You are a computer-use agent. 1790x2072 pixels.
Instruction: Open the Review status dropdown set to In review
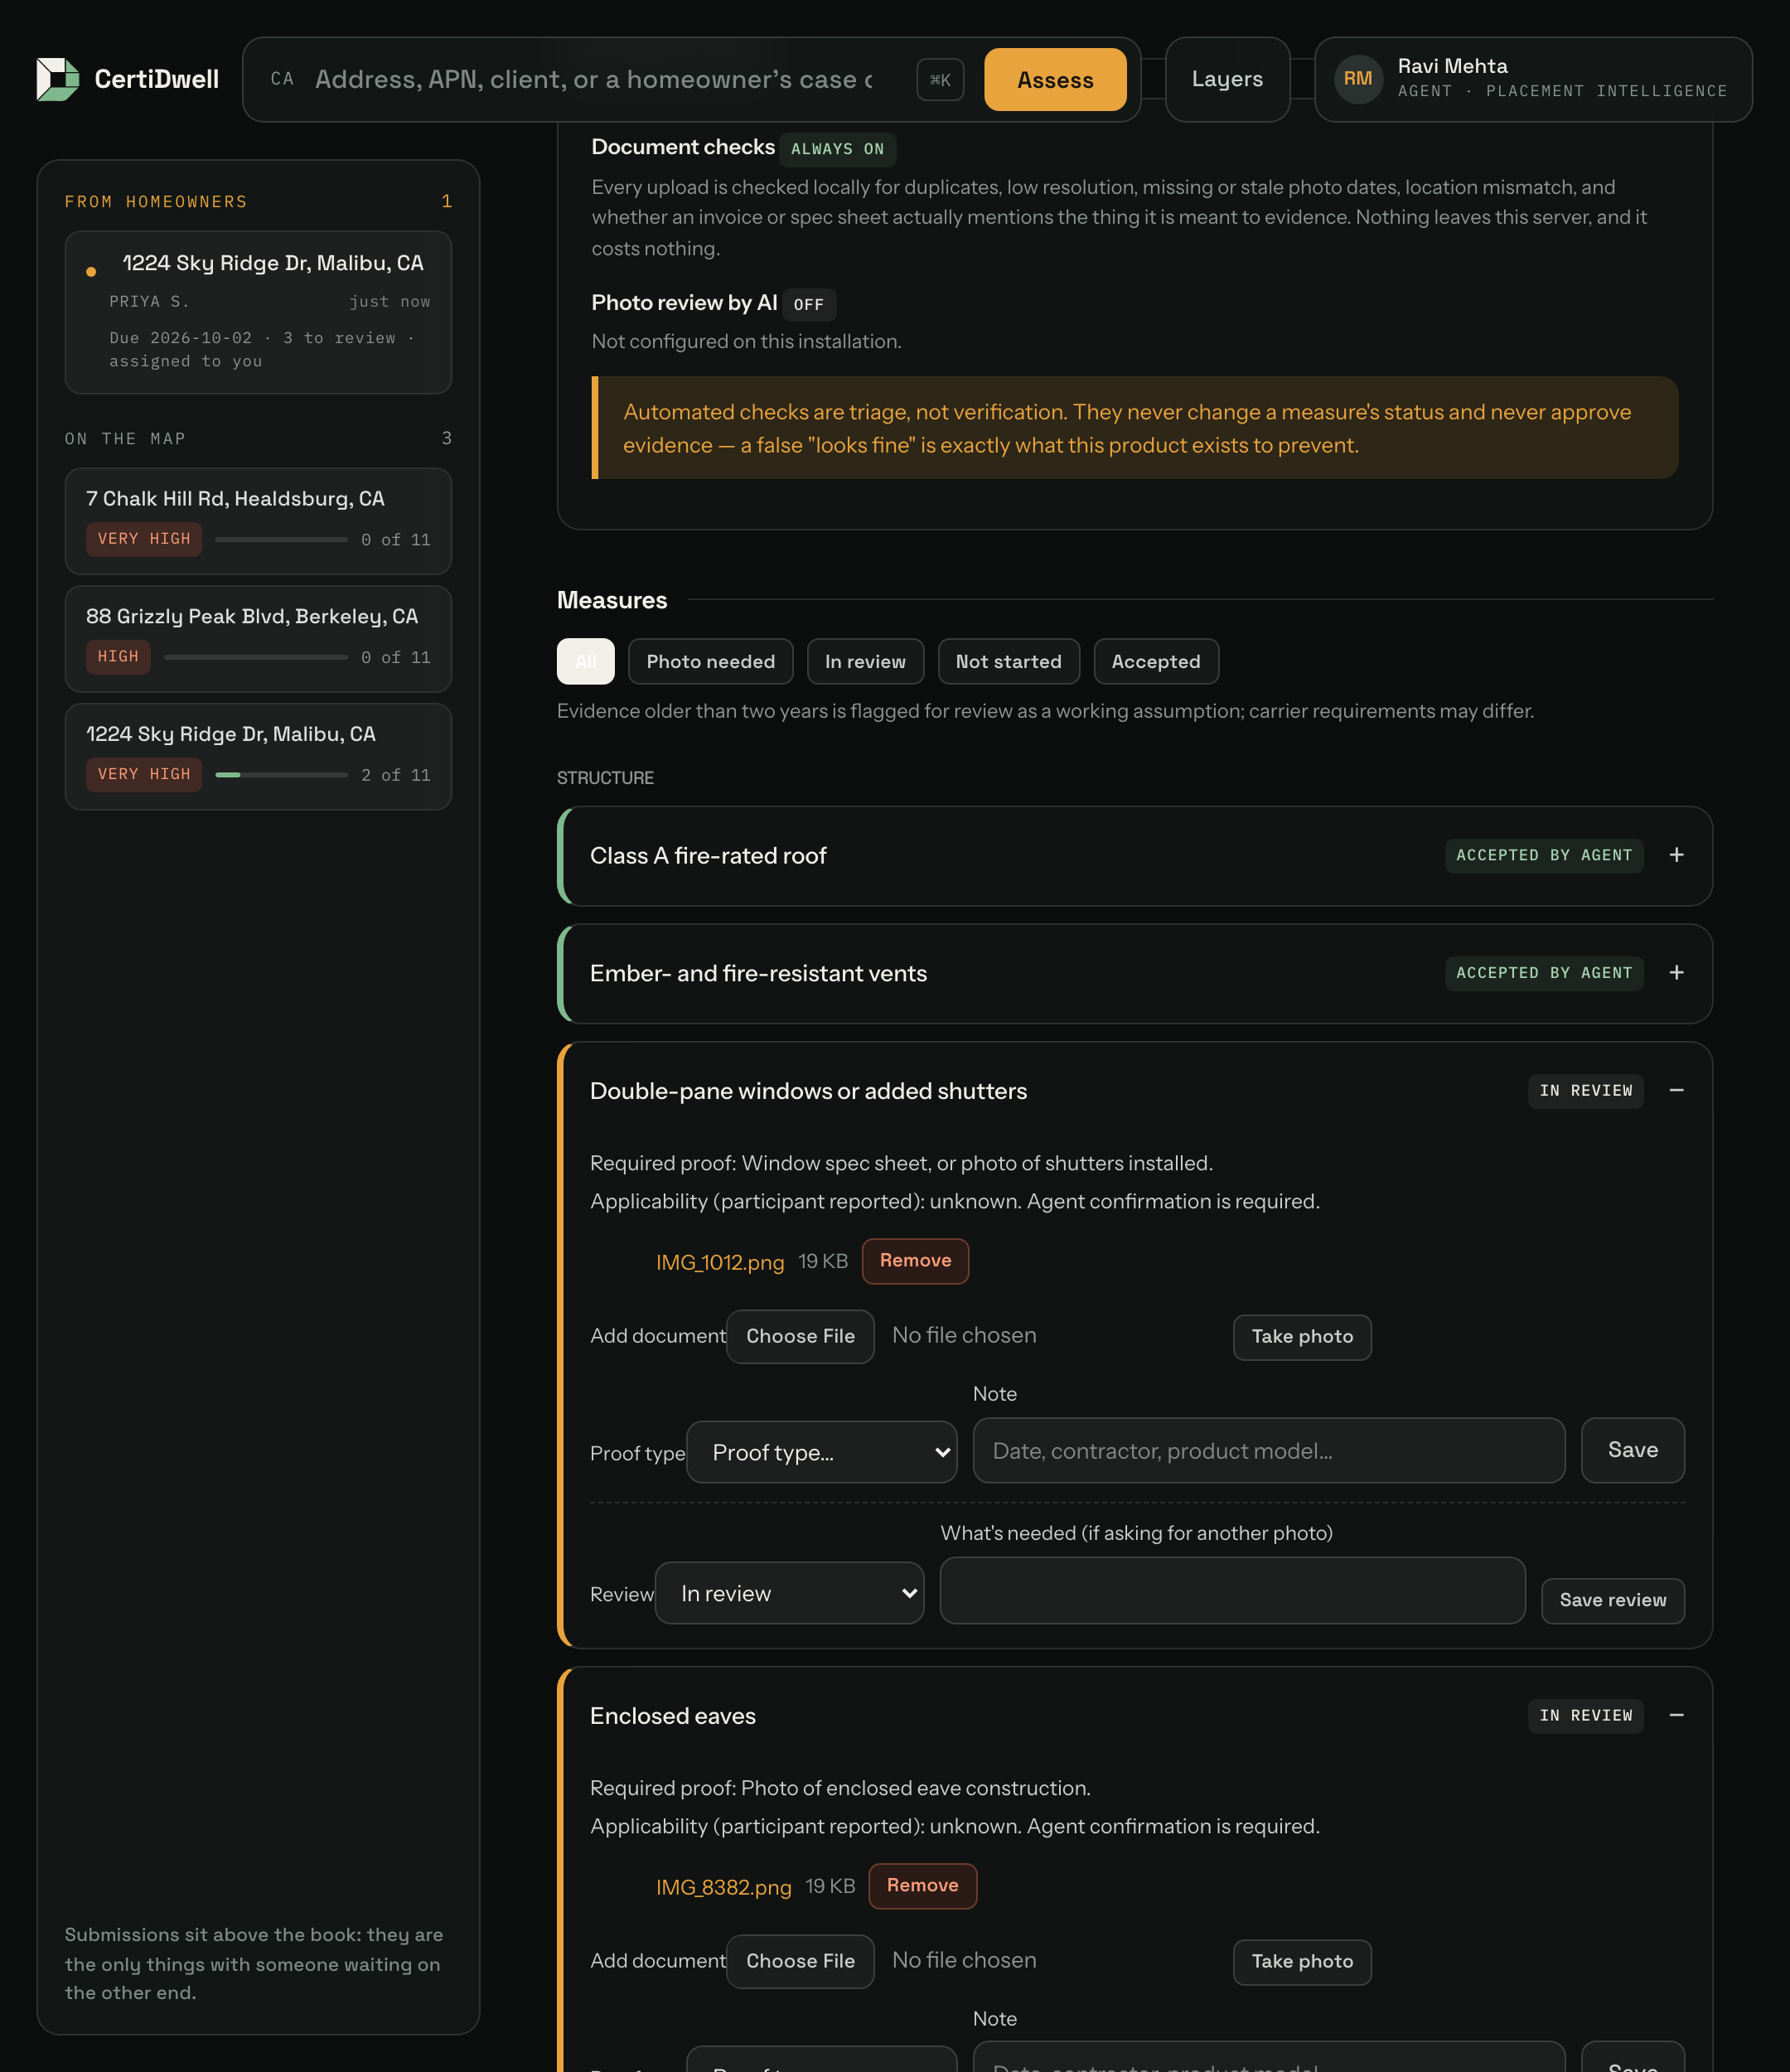(789, 1593)
